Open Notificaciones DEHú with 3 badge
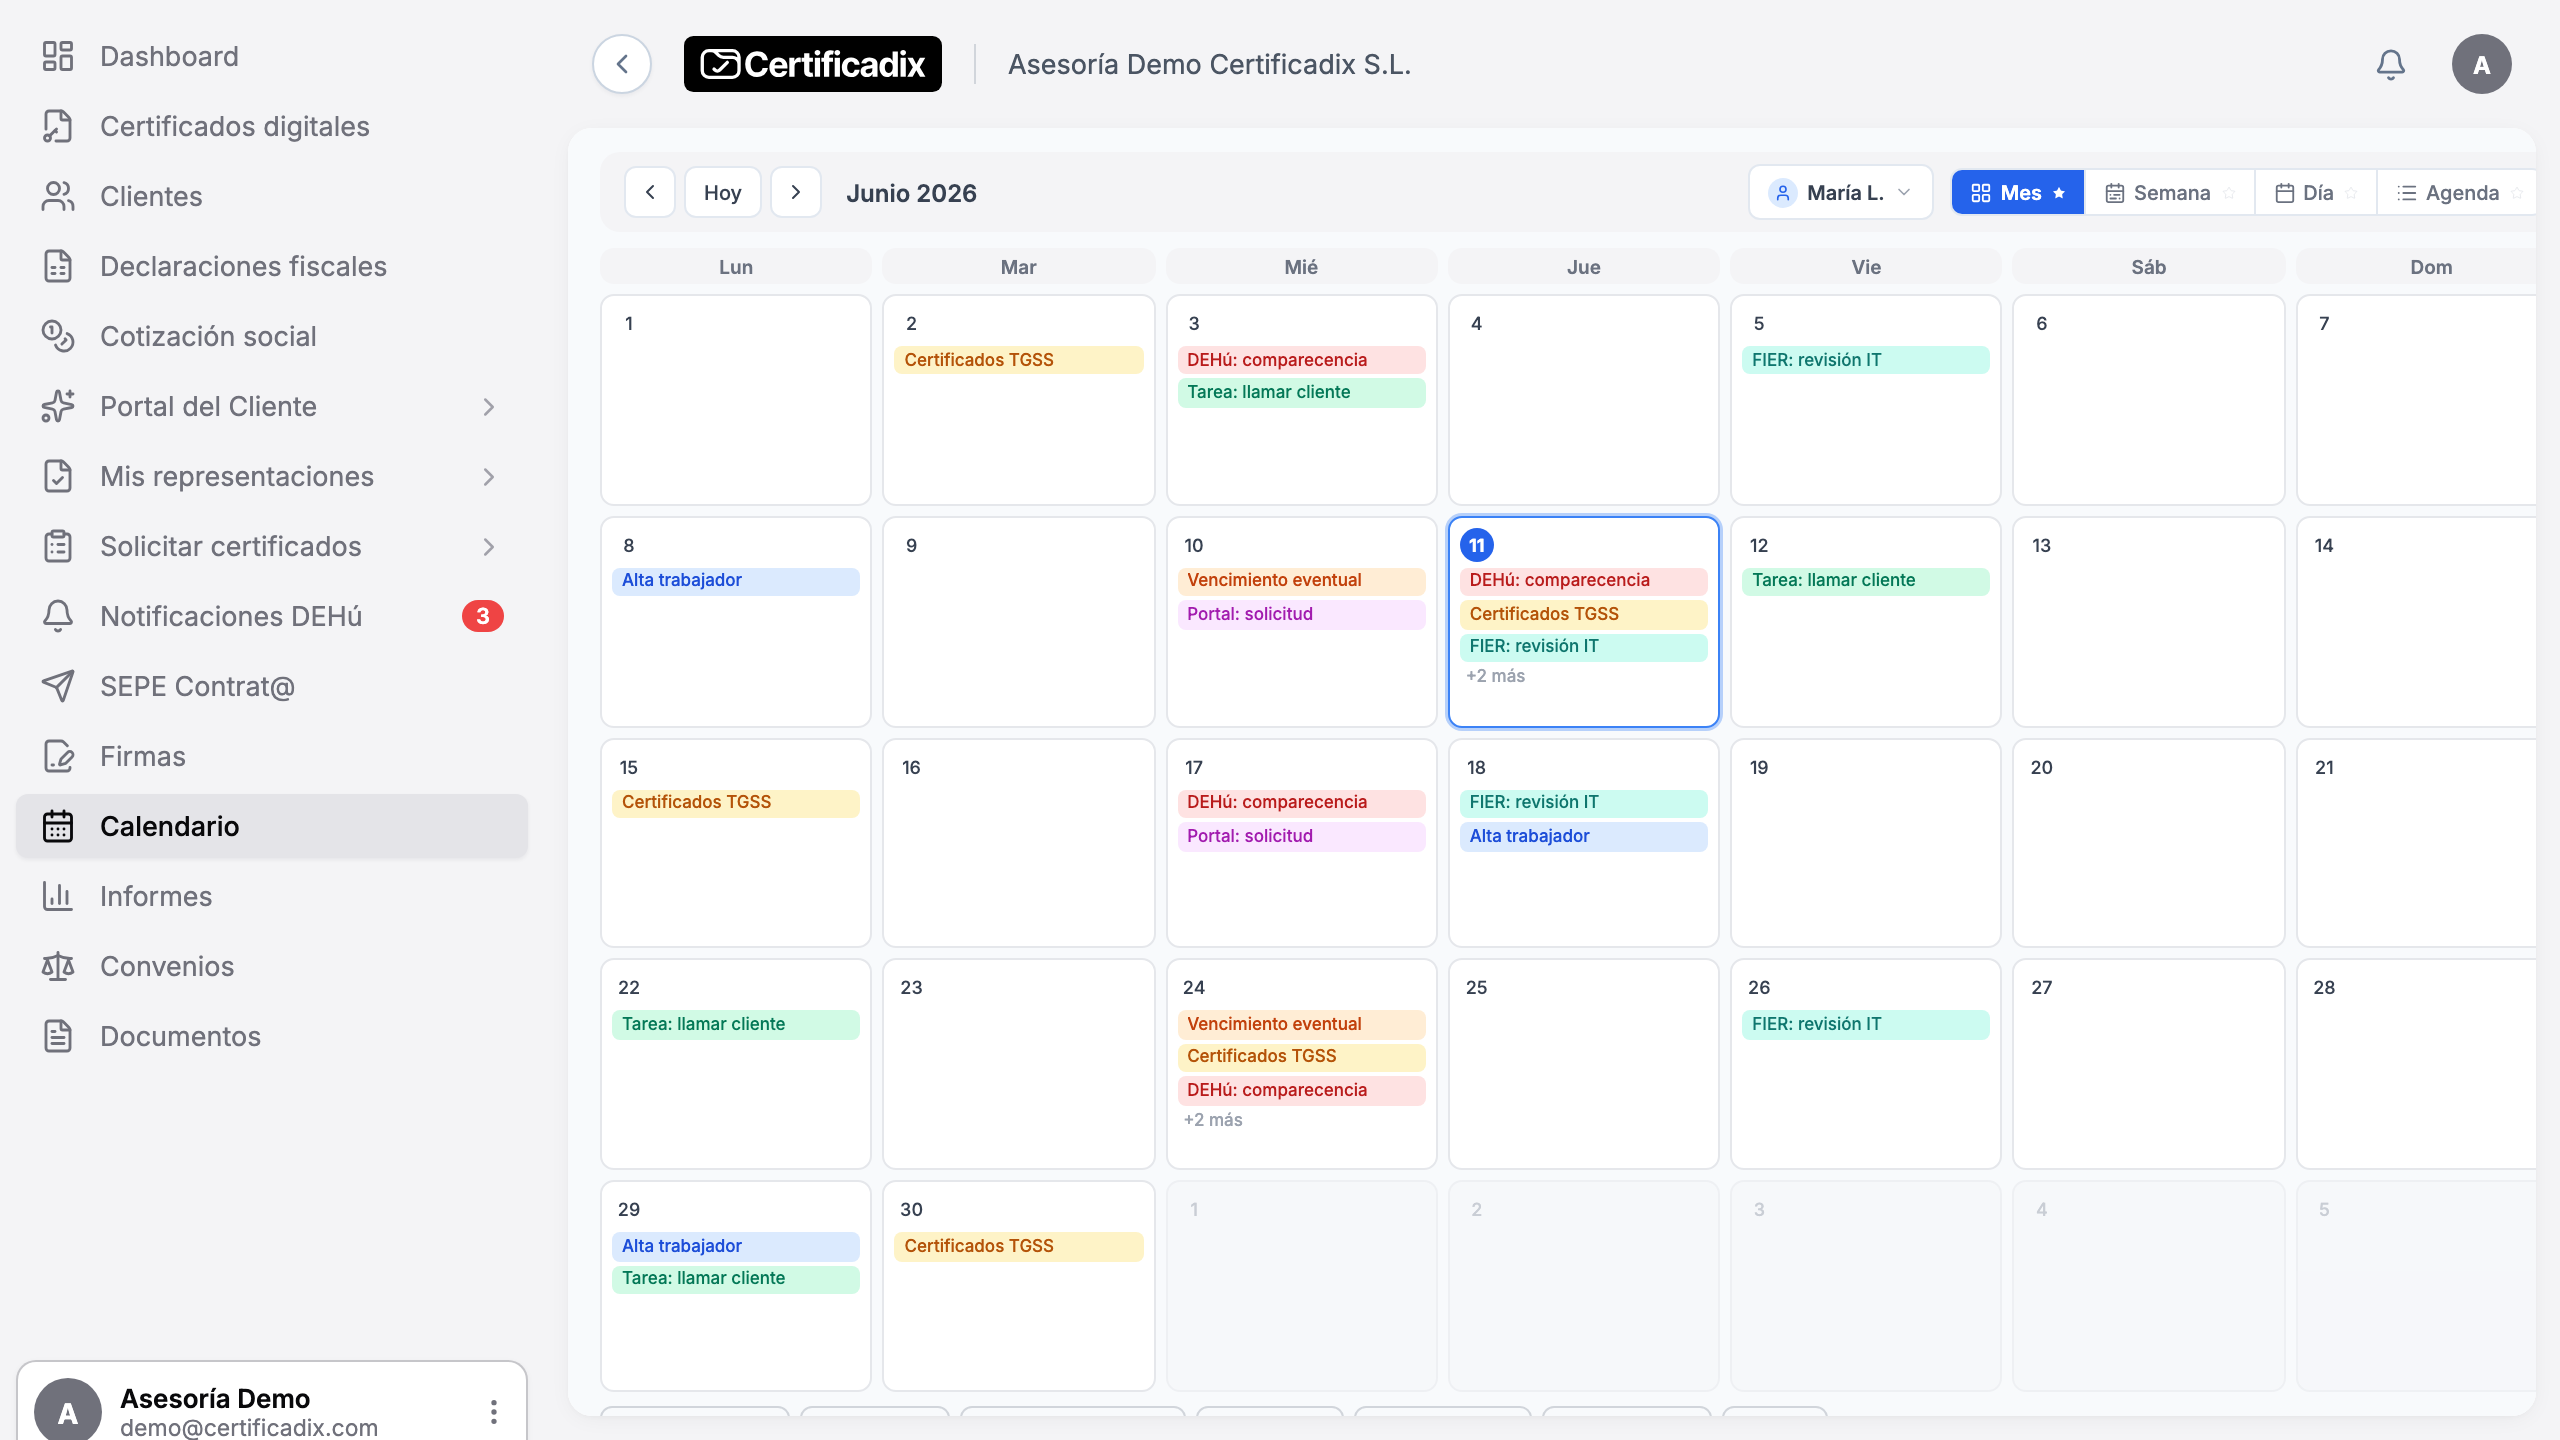 pos(272,616)
